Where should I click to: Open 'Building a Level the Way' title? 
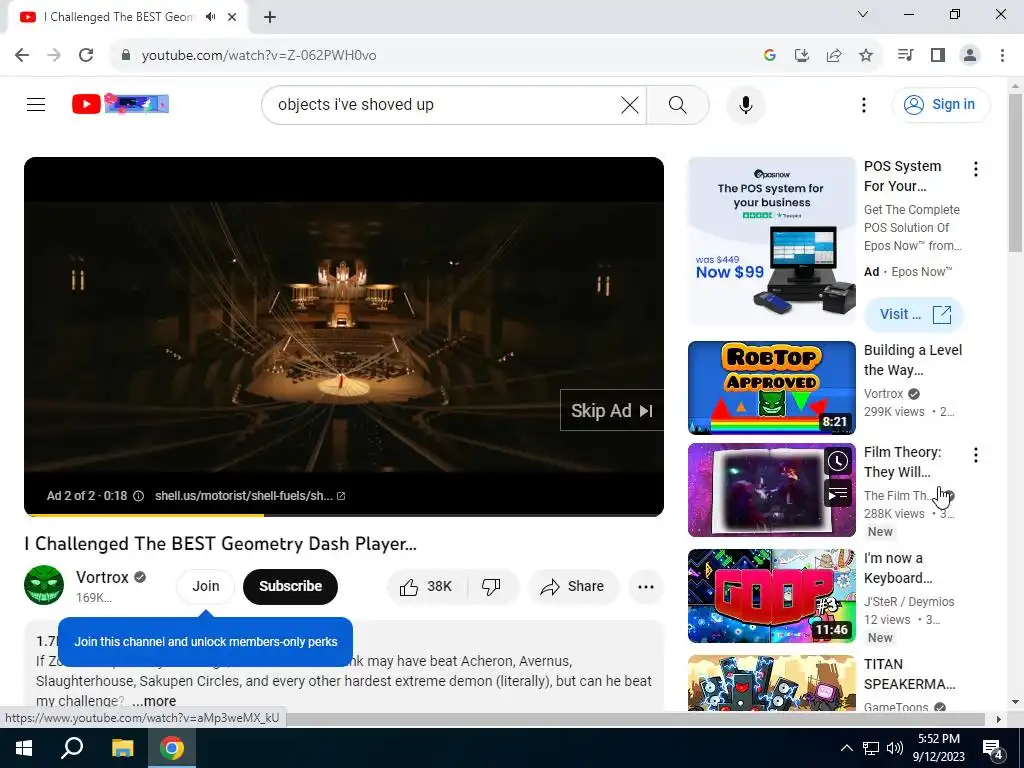[912, 360]
